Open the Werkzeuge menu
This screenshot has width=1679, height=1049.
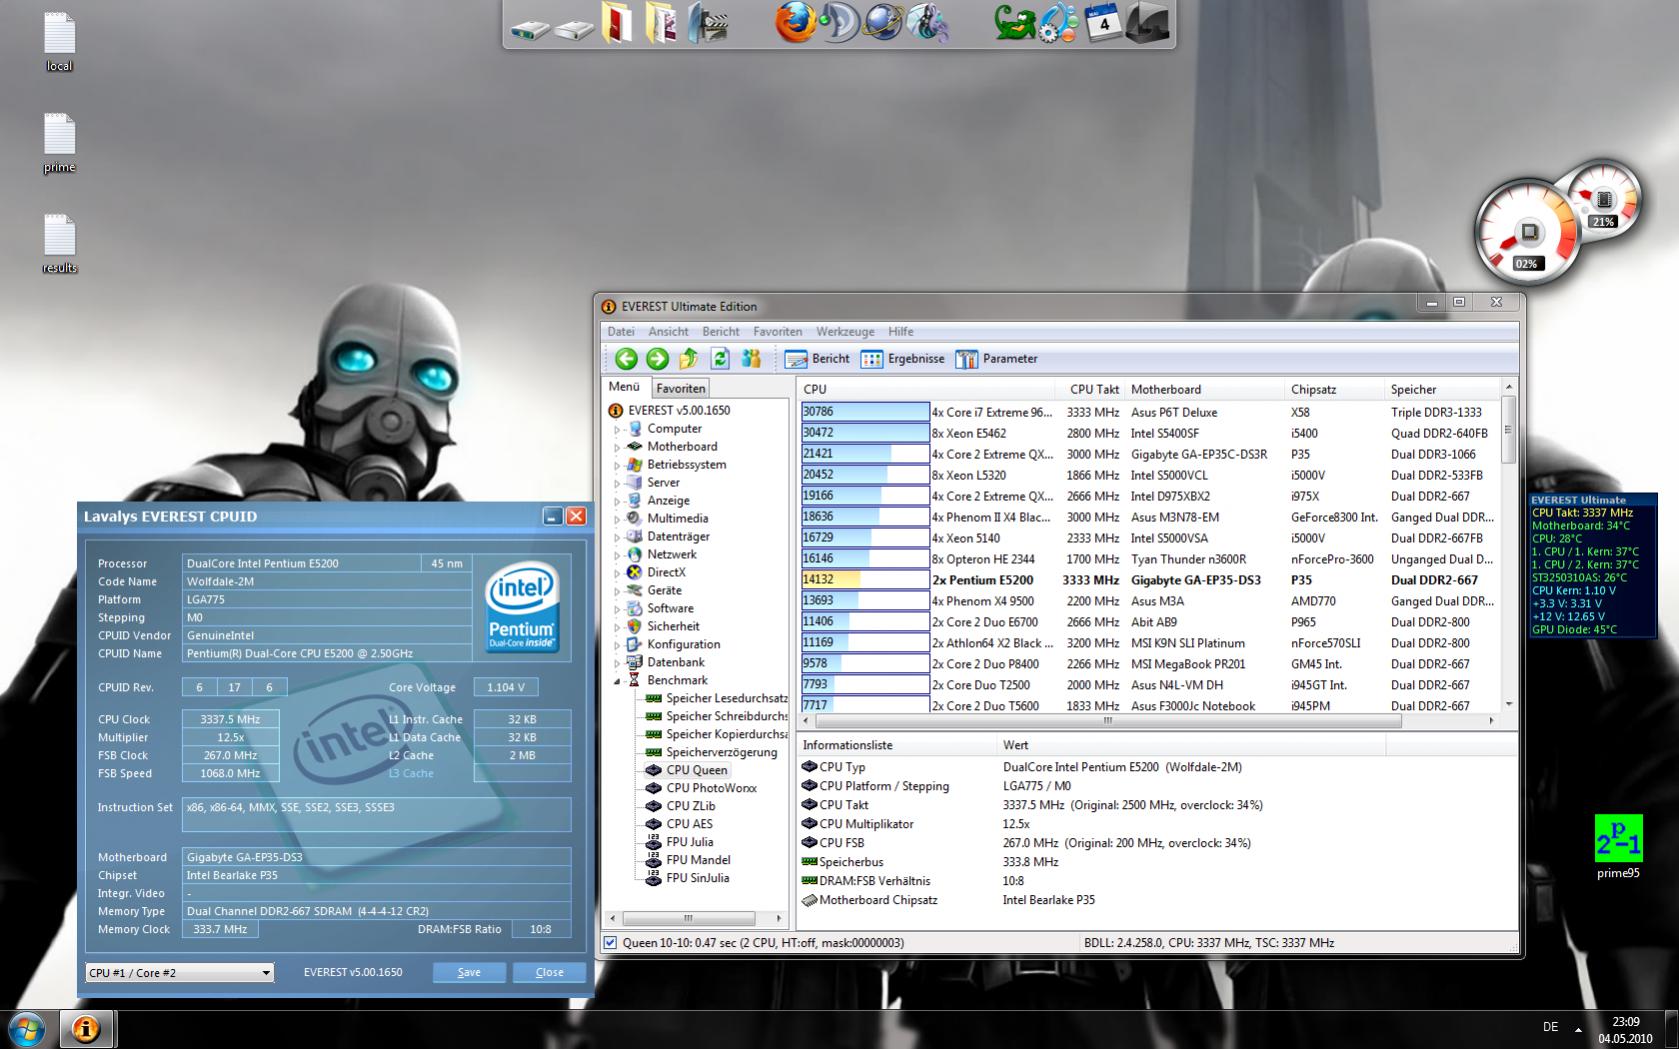(845, 331)
